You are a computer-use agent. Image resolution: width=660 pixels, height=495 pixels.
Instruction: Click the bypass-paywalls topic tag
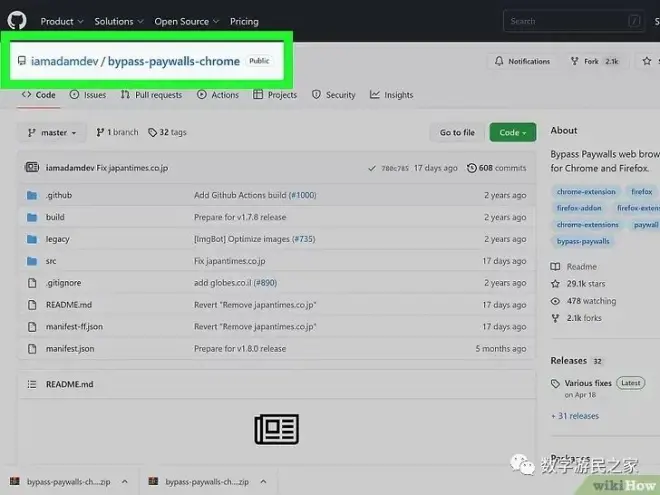click(x=583, y=241)
